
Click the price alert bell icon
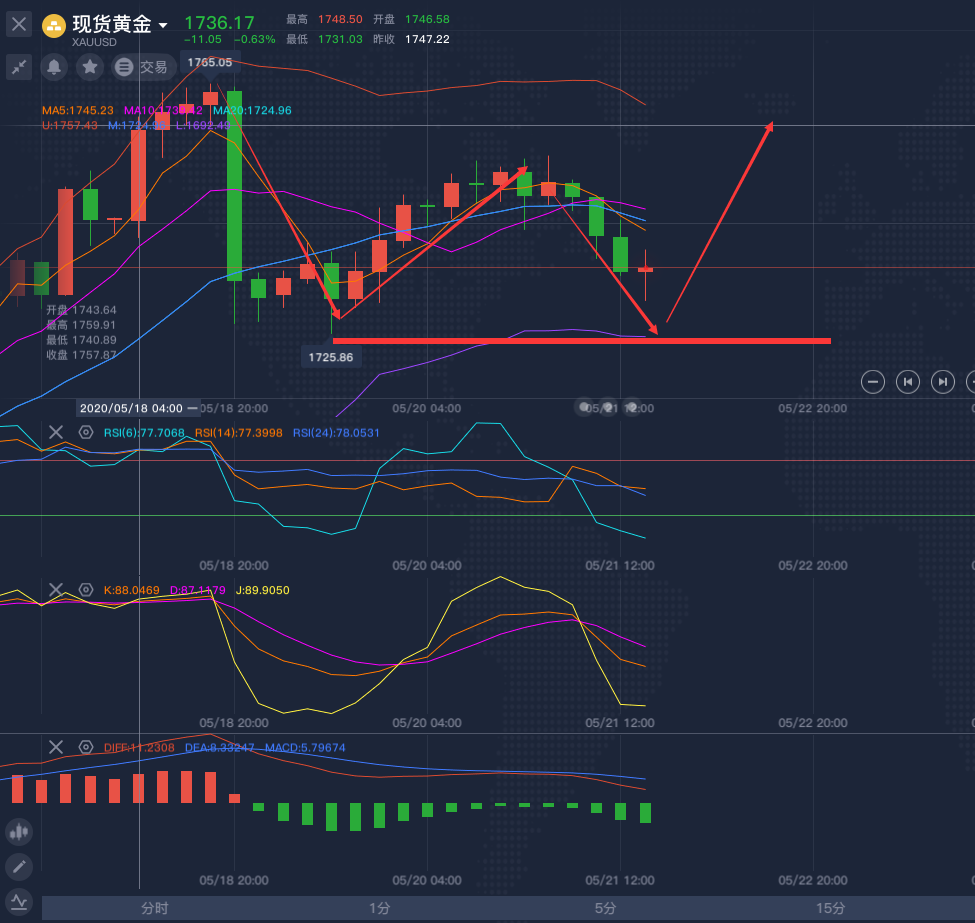pos(54,67)
